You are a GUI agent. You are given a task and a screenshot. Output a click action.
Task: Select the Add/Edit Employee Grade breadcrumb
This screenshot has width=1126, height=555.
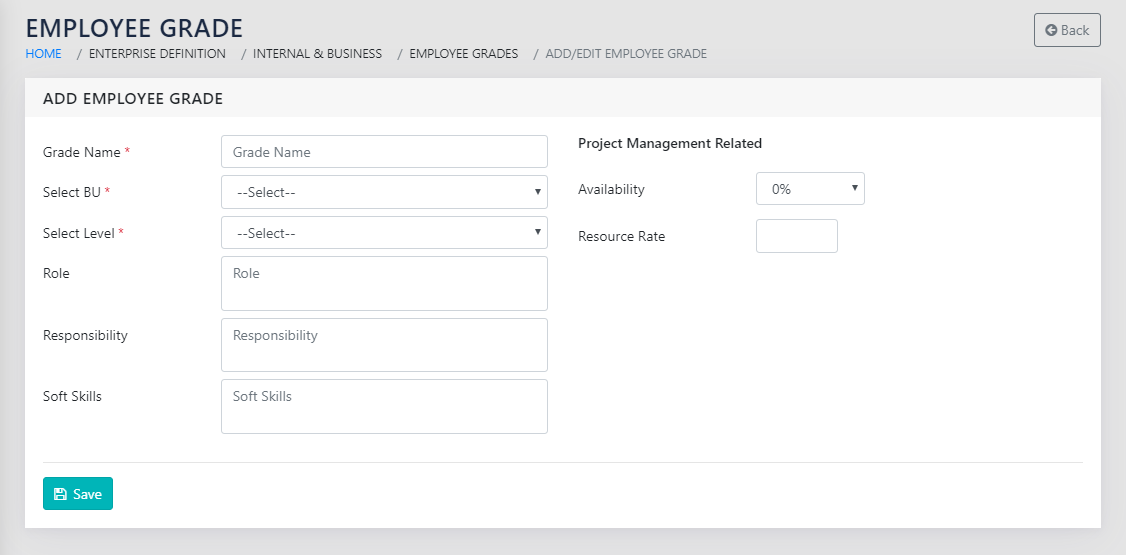pyautogui.click(x=626, y=54)
